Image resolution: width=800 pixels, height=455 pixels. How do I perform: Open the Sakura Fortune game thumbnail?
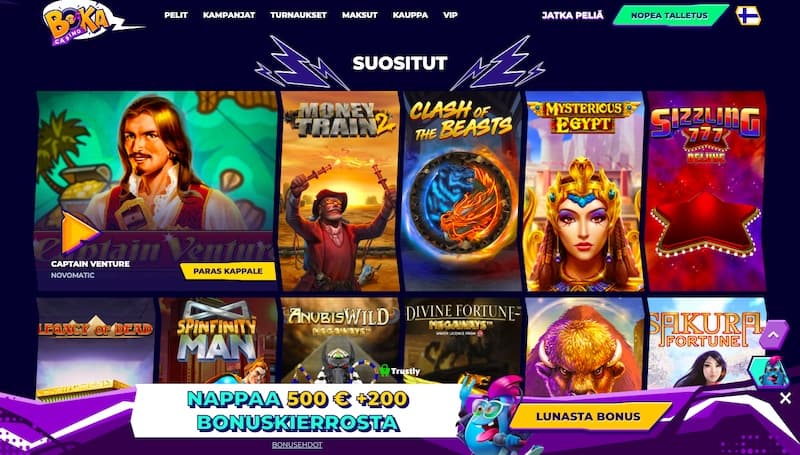click(707, 343)
